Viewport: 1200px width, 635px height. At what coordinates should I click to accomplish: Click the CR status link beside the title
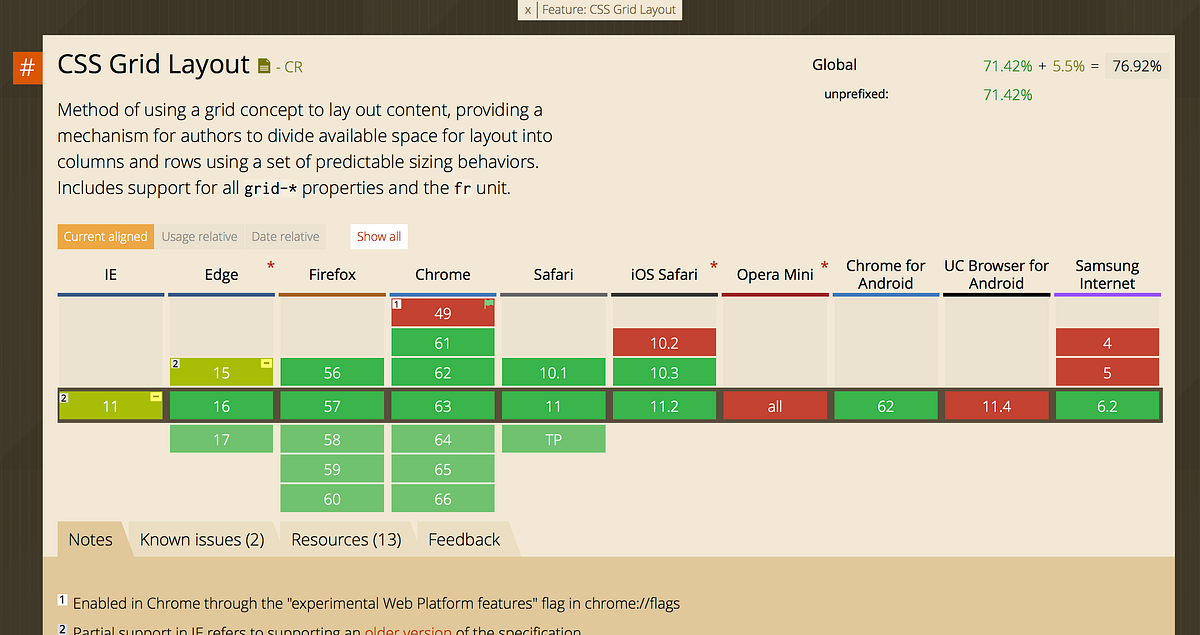[x=289, y=67]
